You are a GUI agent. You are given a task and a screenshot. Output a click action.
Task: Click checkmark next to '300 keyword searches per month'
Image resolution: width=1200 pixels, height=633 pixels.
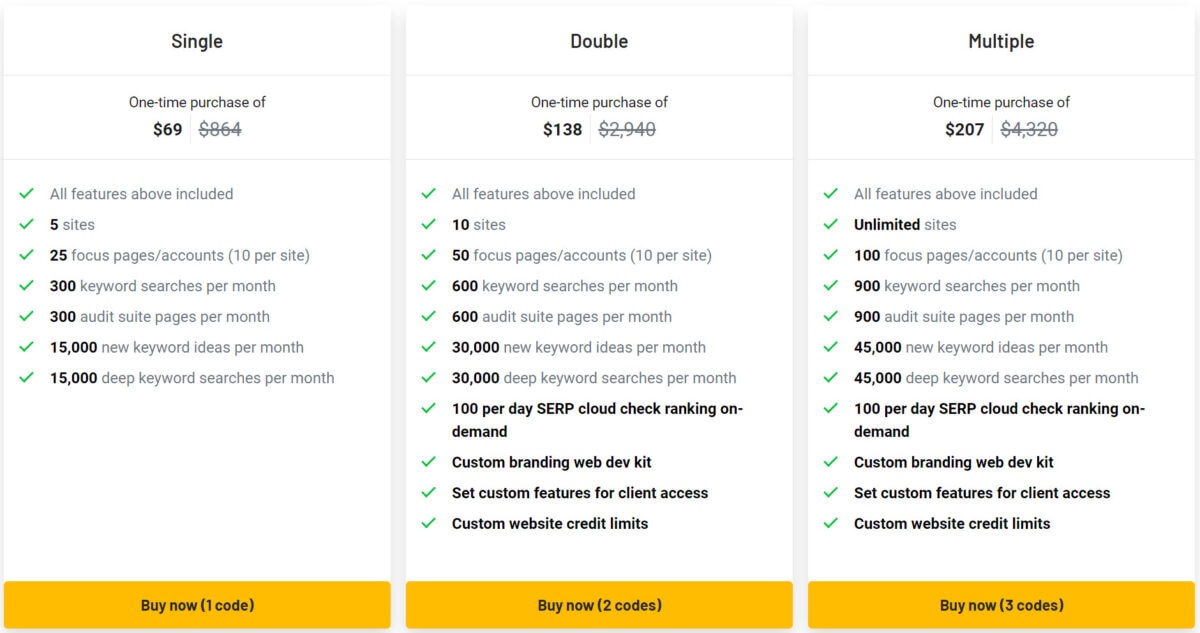27,285
